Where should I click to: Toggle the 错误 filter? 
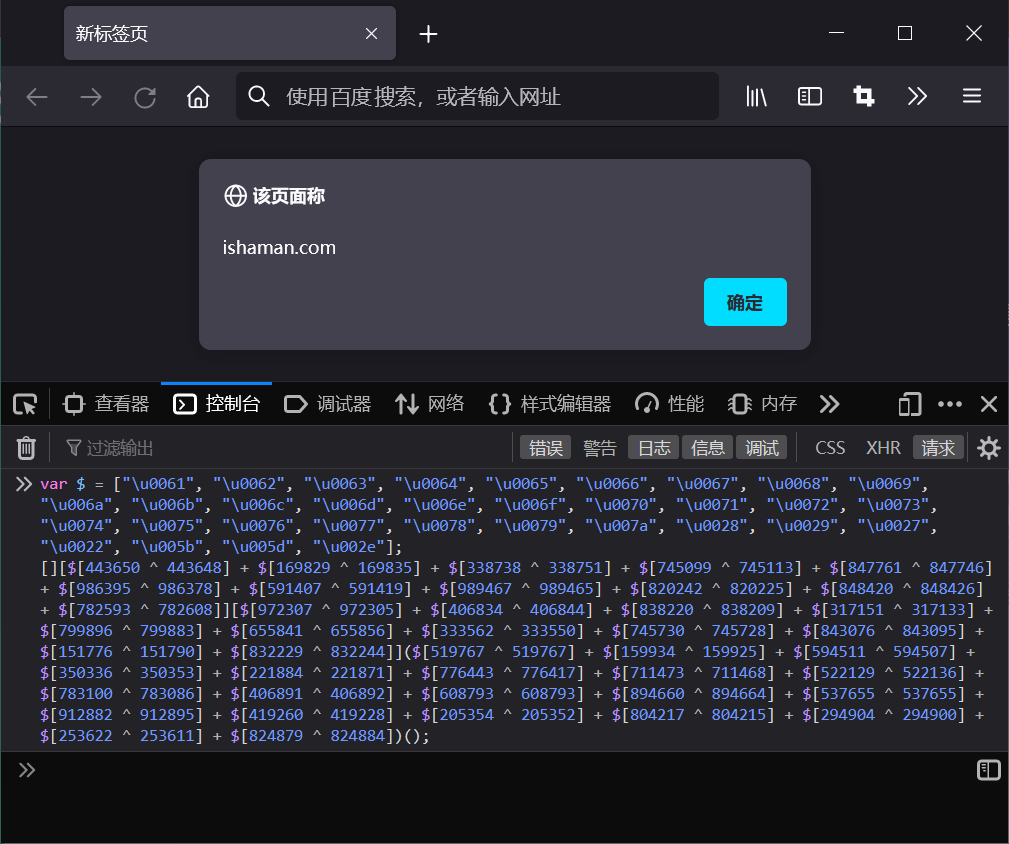(x=546, y=448)
